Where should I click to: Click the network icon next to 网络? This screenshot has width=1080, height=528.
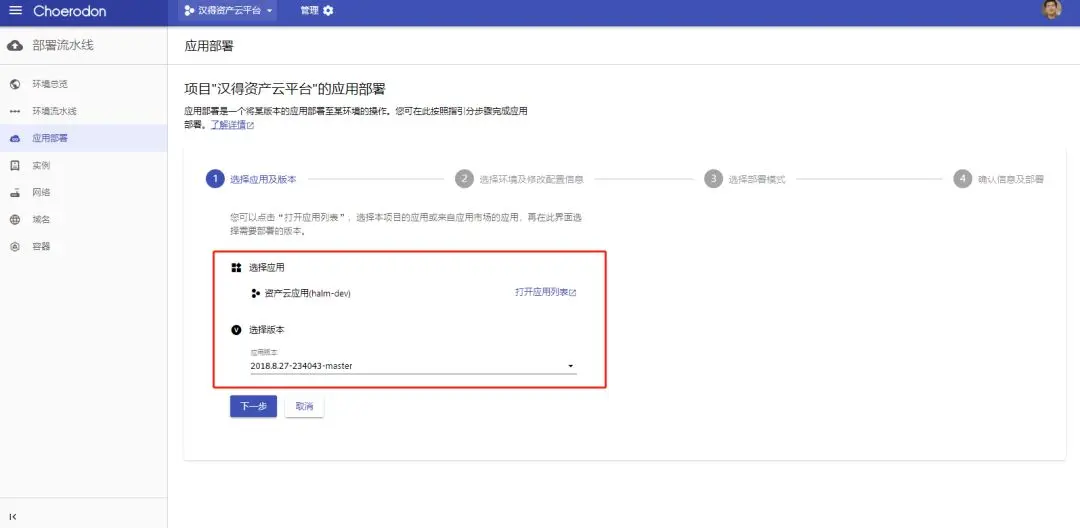click(14, 193)
